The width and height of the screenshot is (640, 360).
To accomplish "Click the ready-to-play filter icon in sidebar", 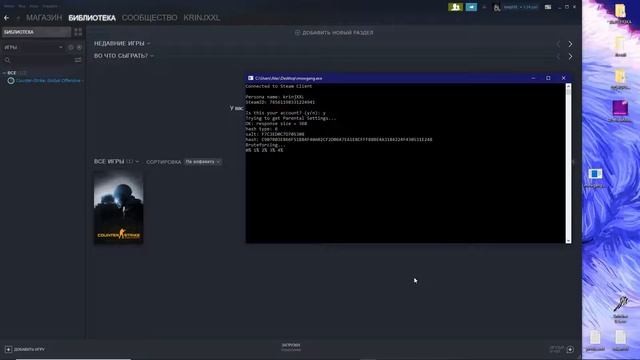I will click(79, 47).
